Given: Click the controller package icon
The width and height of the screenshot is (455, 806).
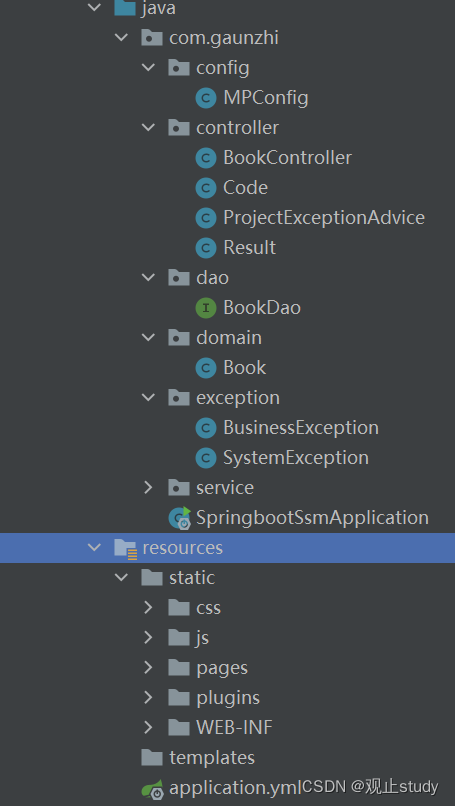Looking at the screenshot, I should pos(179,127).
